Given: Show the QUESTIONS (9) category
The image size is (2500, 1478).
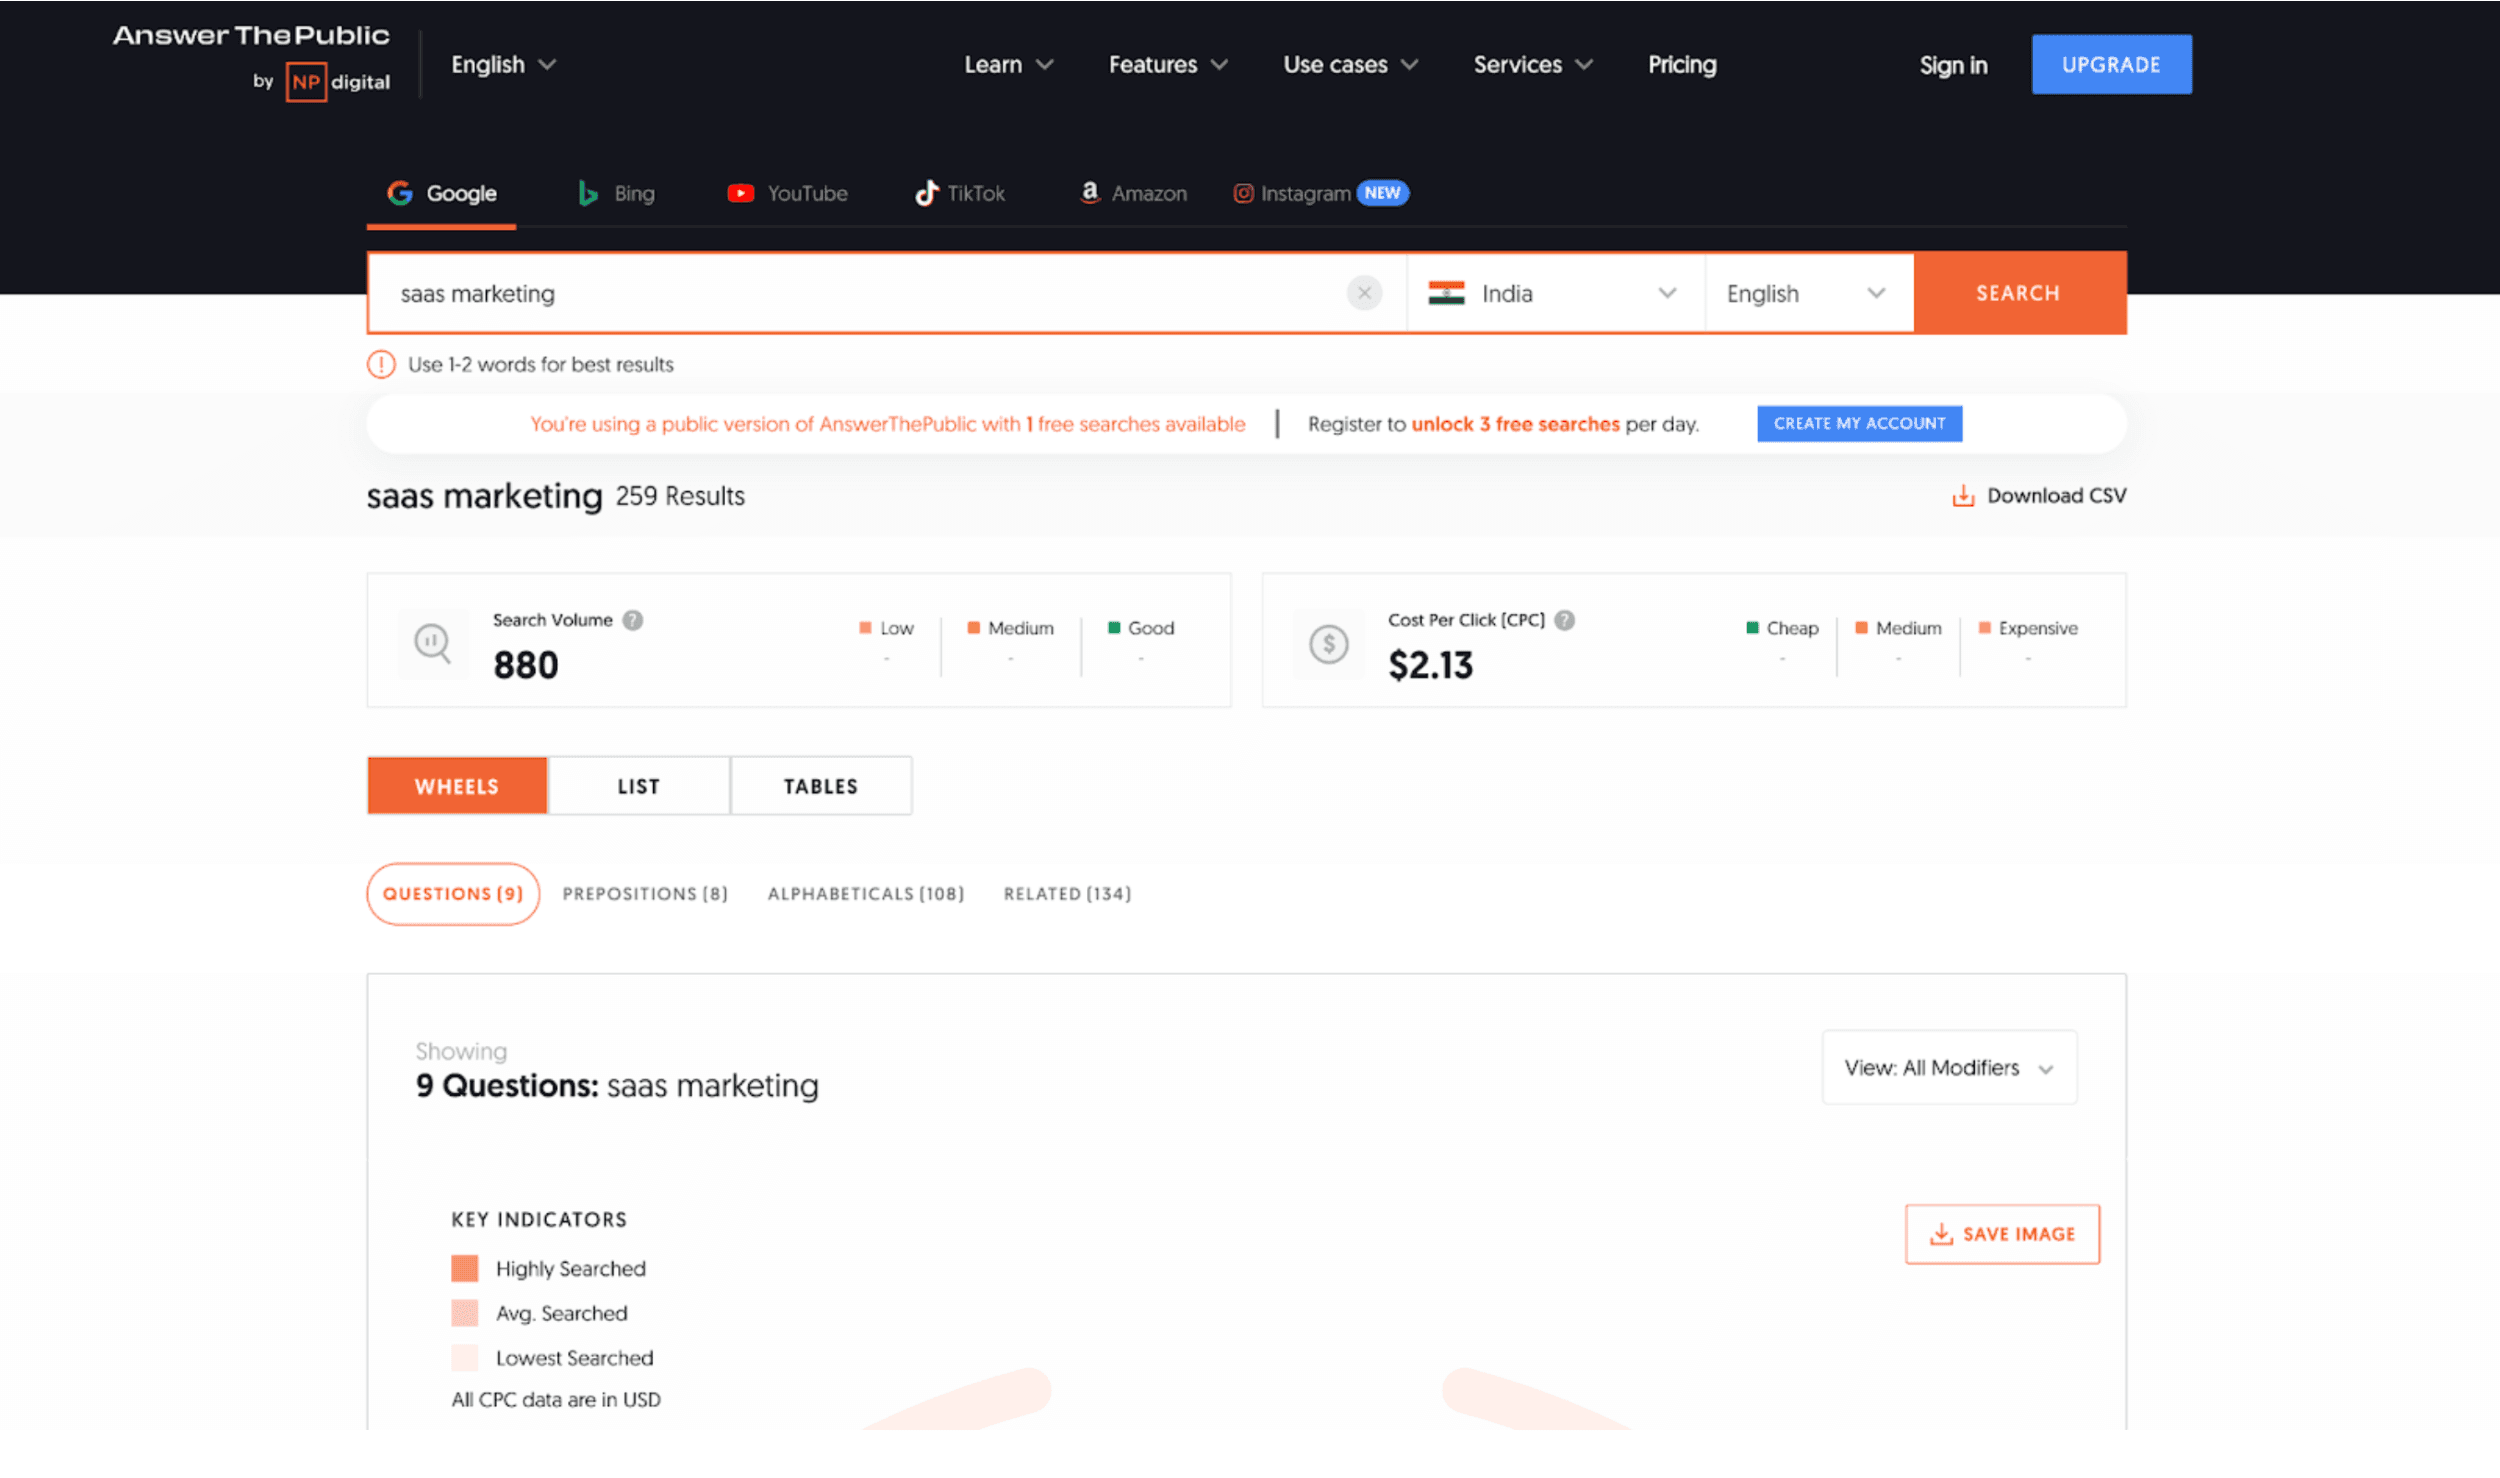Looking at the screenshot, I should tap(453, 893).
